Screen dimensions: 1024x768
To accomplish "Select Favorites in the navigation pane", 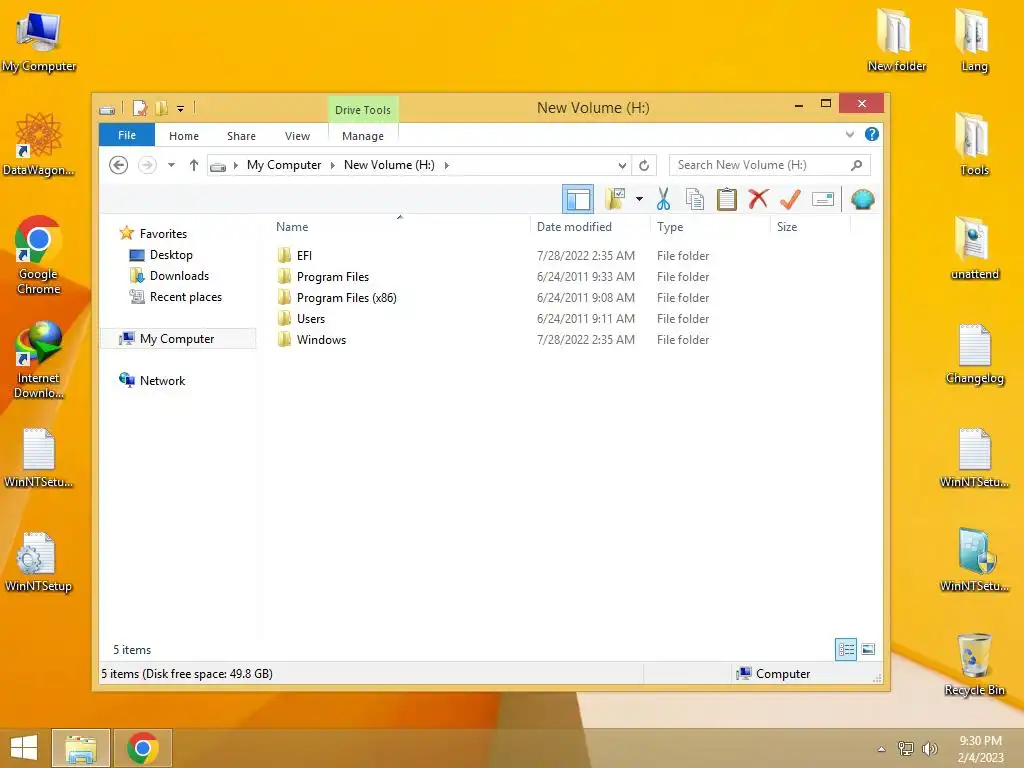I will 163,234.
